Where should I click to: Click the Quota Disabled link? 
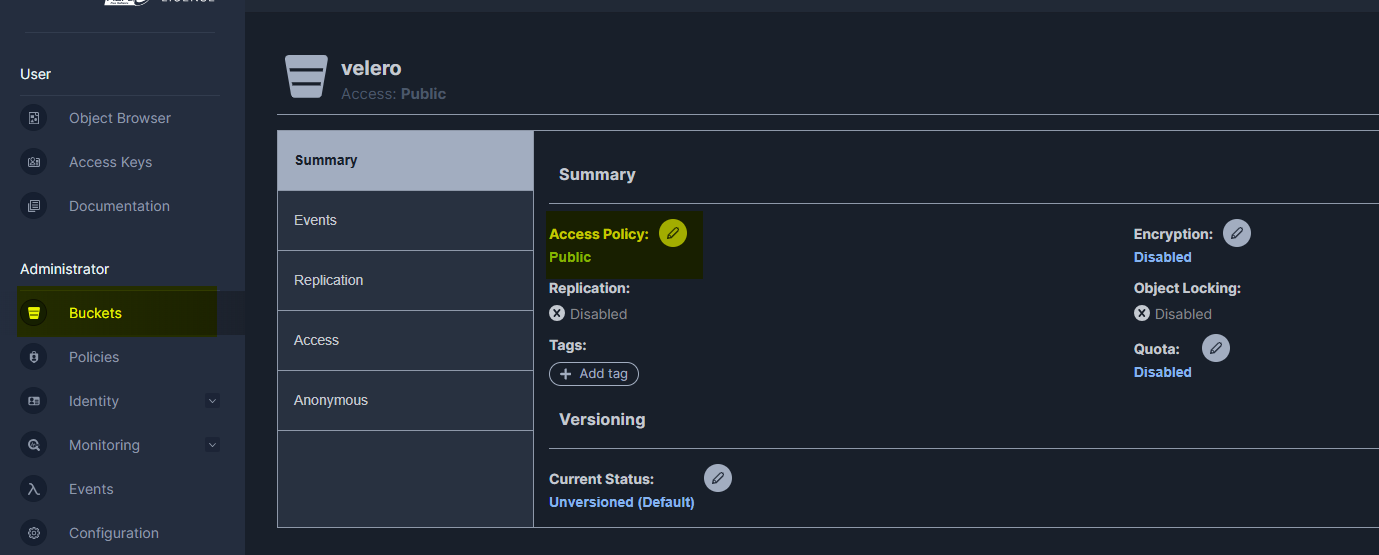[x=1162, y=372]
